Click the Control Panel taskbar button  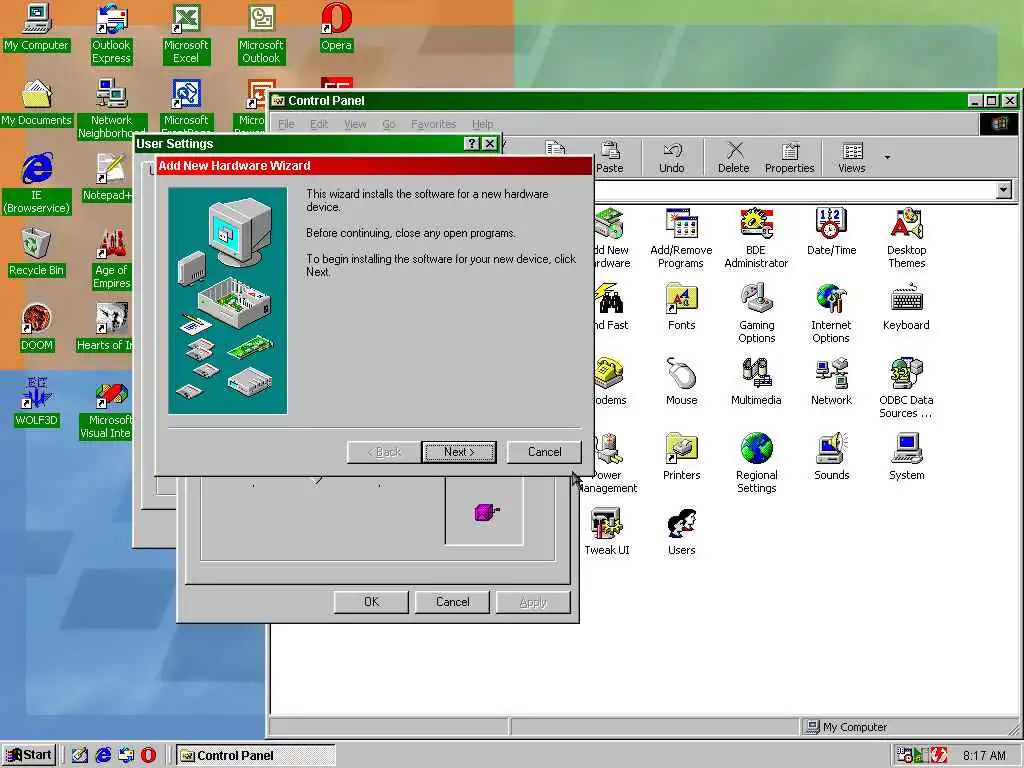[x=255, y=756]
